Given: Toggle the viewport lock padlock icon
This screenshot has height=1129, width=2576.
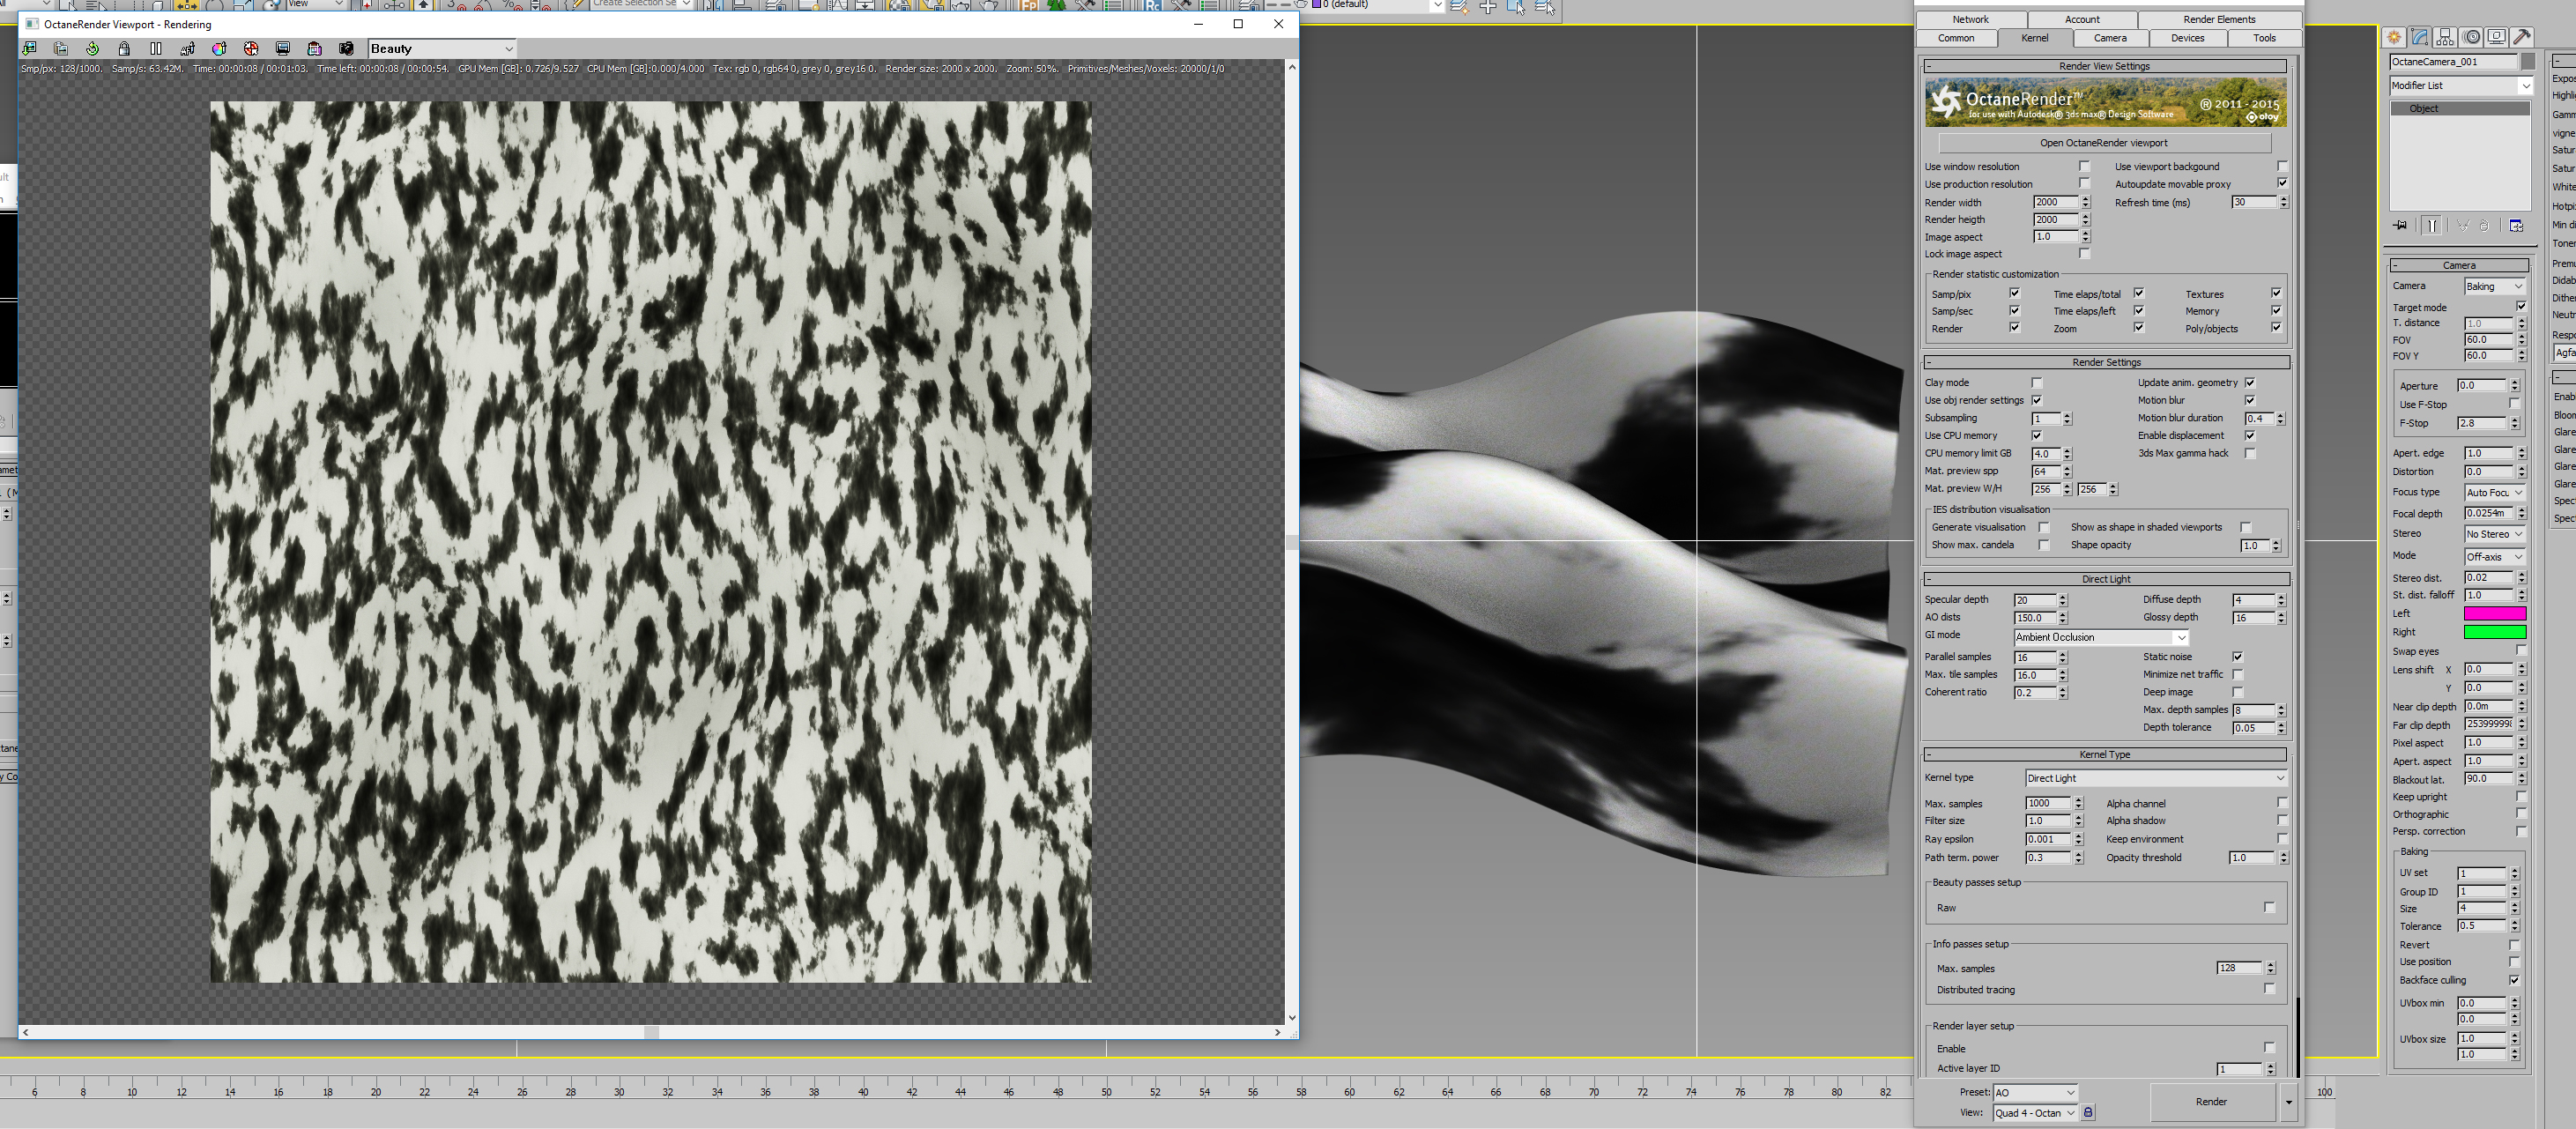Looking at the screenshot, I should 124,48.
